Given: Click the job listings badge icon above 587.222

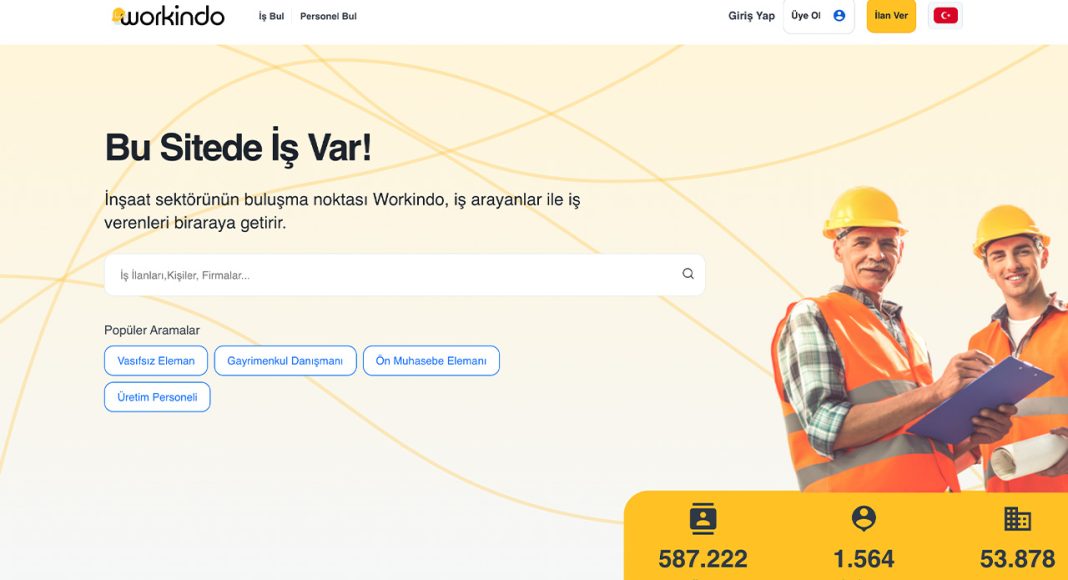Looking at the screenshot, I should tap(703, 518).
